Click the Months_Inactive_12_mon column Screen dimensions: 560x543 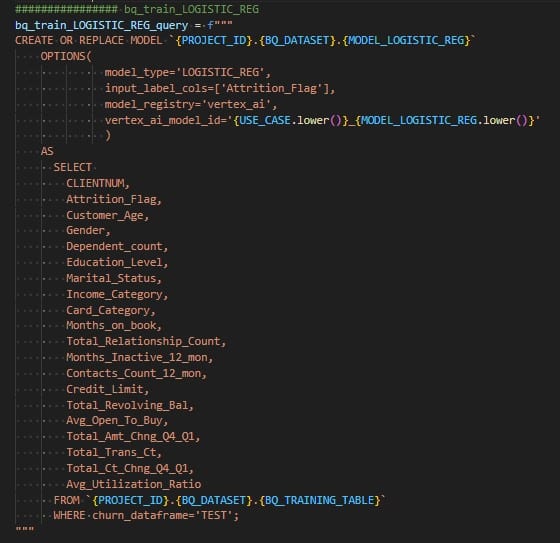137,358
